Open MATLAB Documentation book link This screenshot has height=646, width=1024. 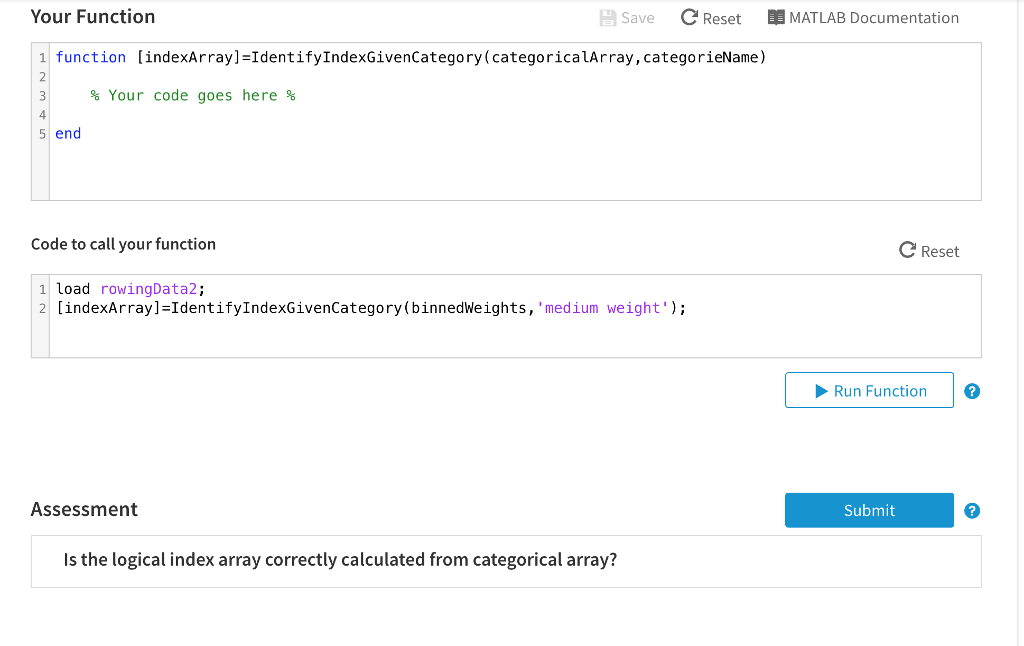pyautogui.click(x=863, y=18)
